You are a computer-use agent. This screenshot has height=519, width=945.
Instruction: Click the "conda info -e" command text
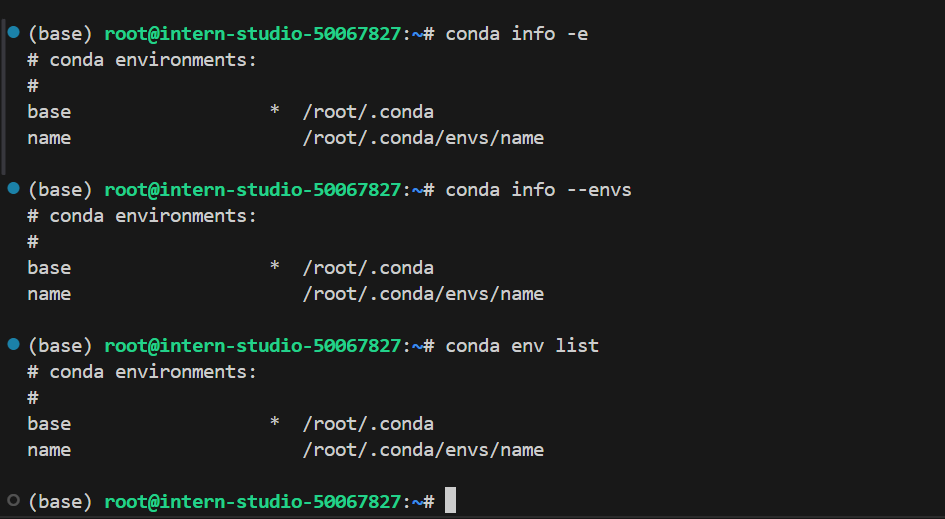517,34
